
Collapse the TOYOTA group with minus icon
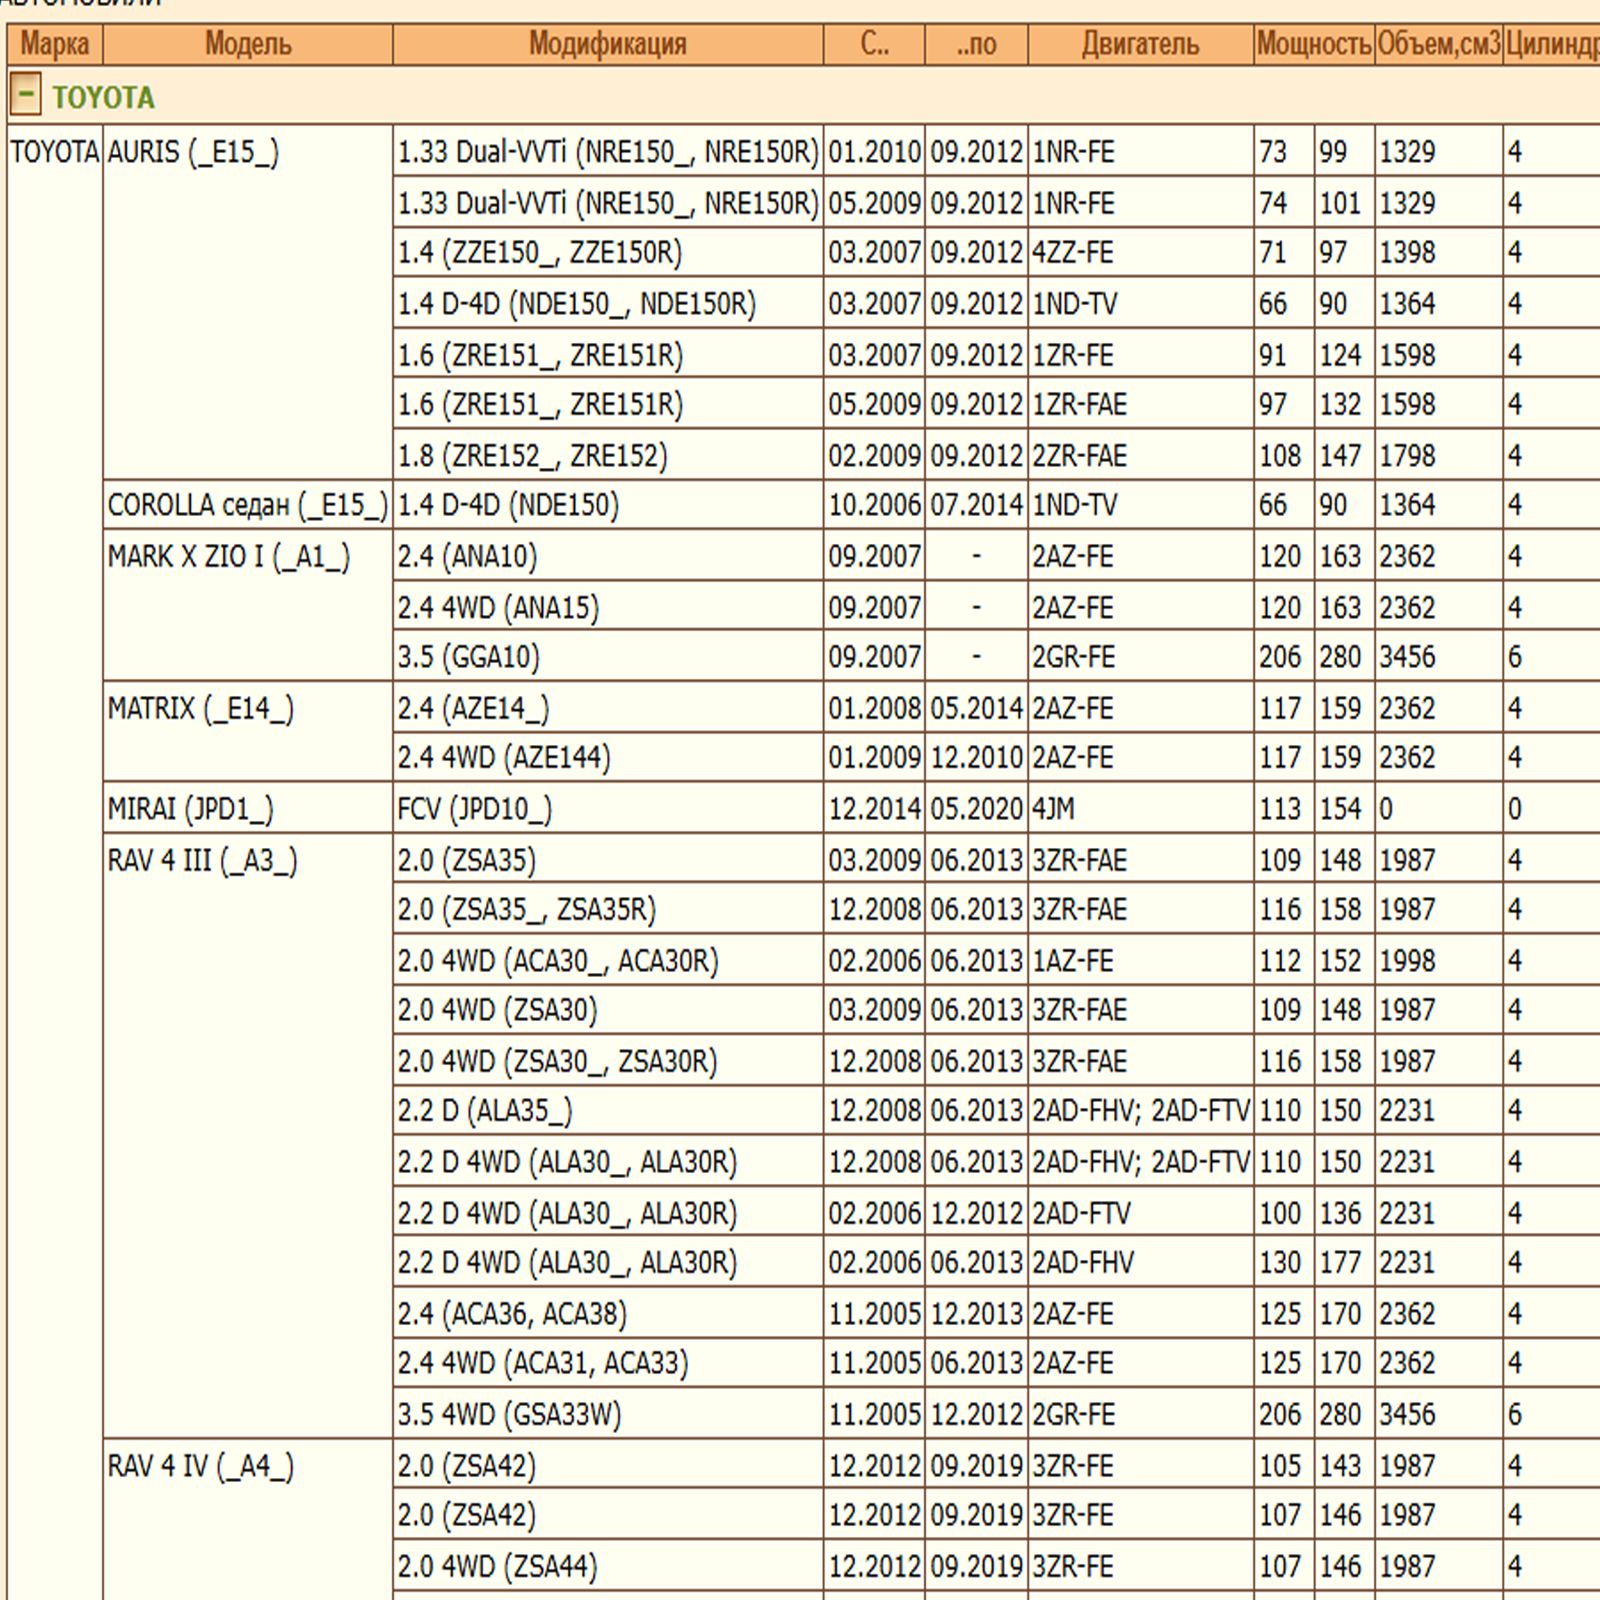click(x=25, y=96)
